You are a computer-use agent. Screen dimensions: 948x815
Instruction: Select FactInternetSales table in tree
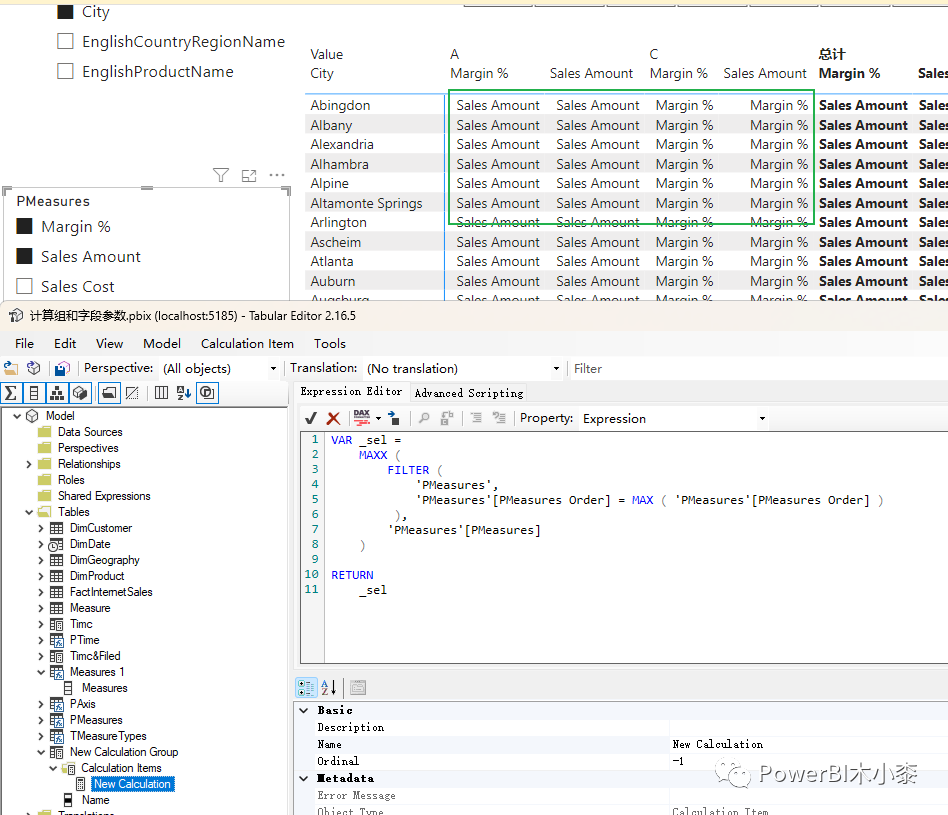tap(111, 592)
